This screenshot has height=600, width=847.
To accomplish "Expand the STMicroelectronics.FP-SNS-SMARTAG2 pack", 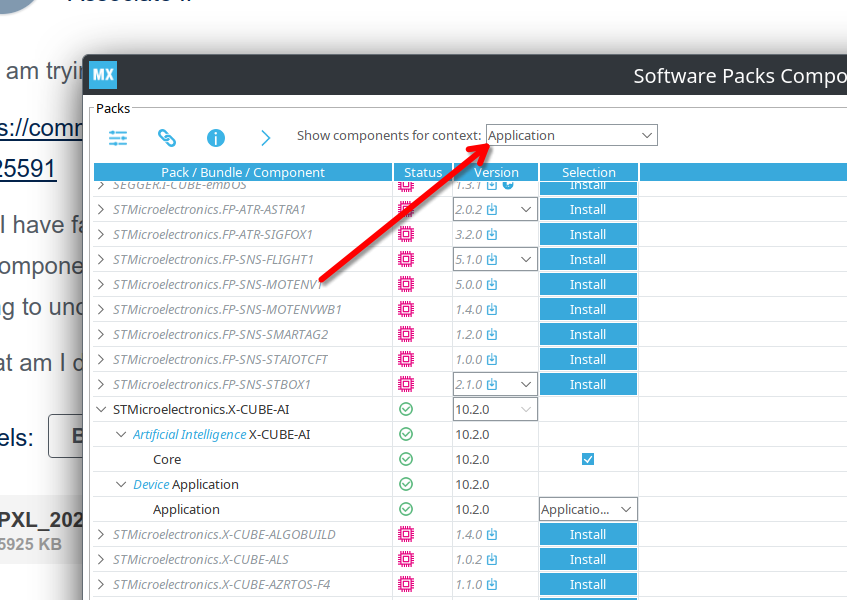I will coord(101,334).
